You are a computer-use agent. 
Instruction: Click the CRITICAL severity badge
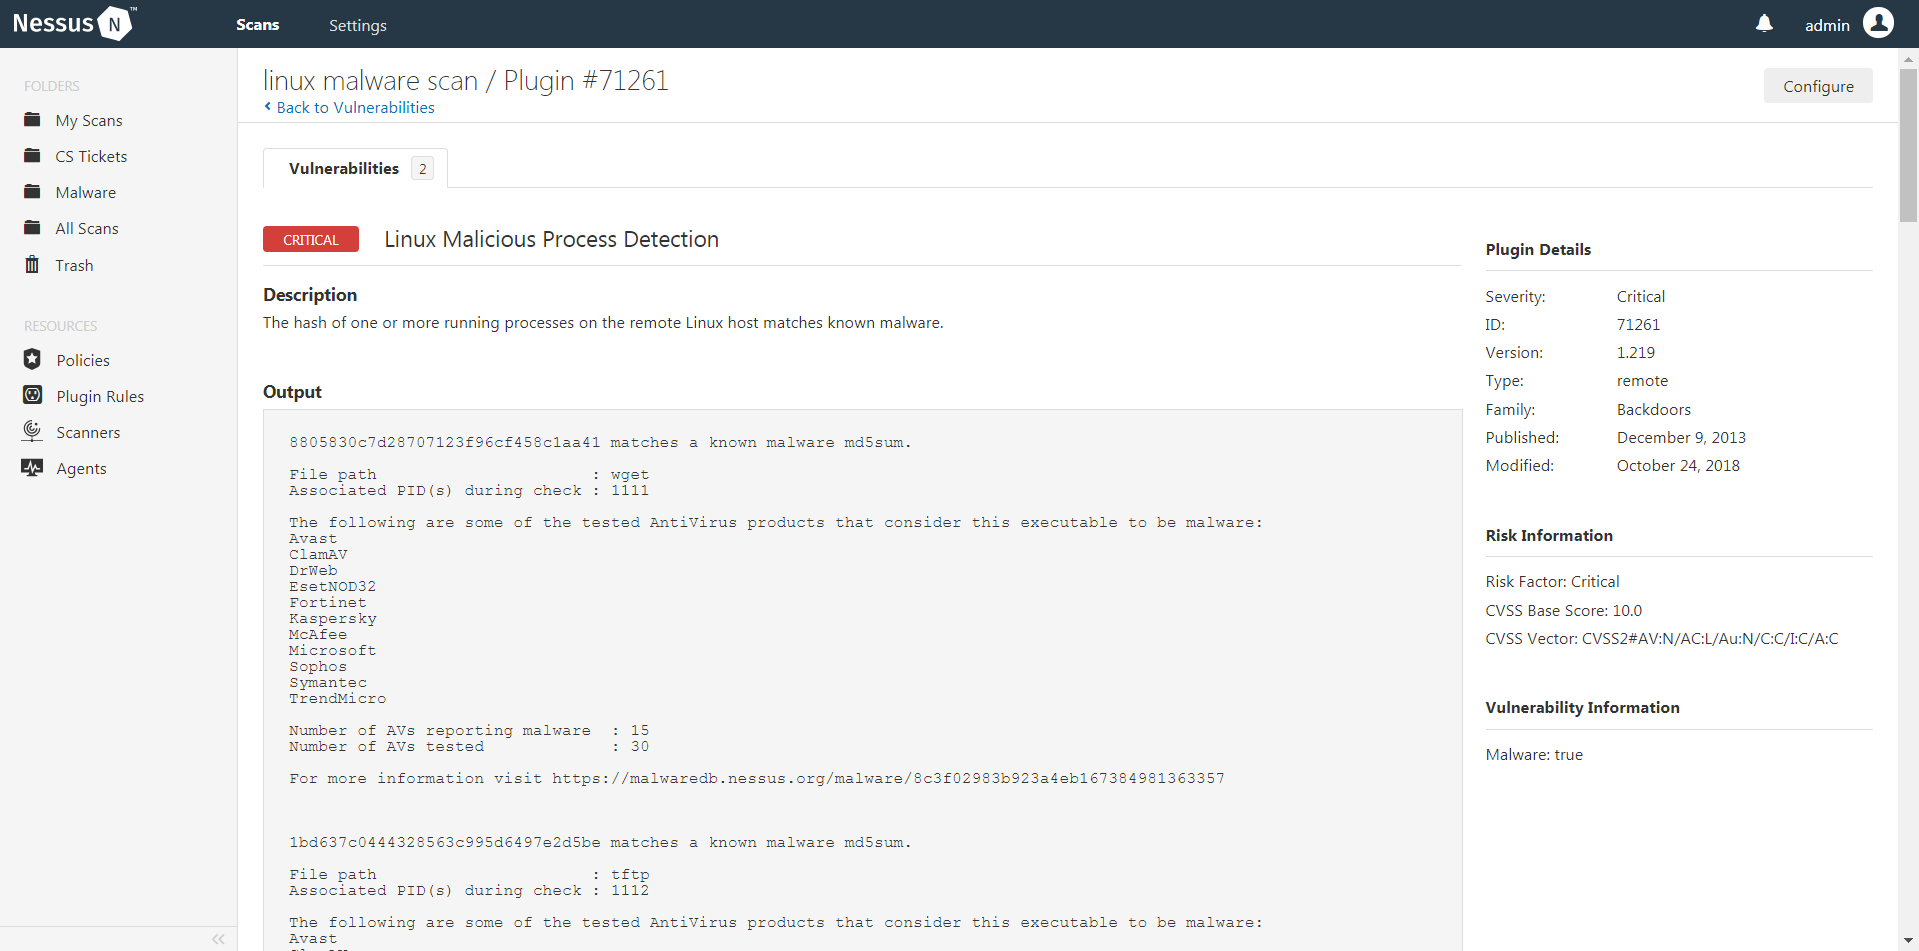tap(311, 239)
